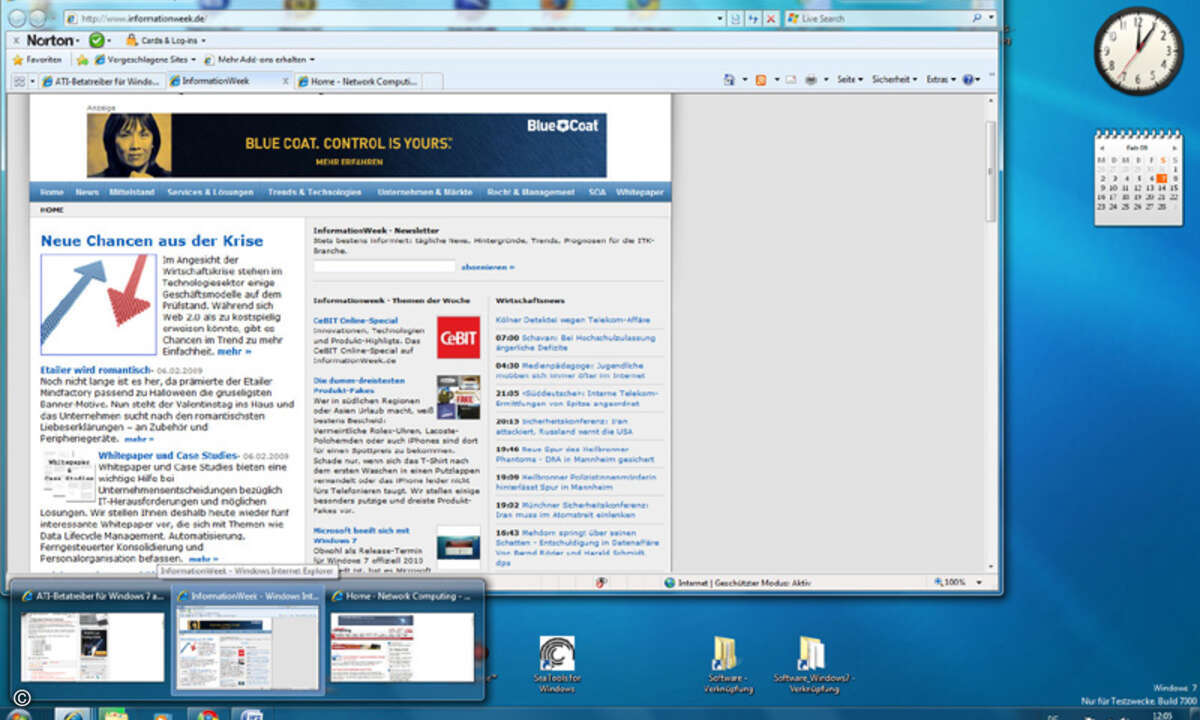Click the RSS feeds toolbar icon
The image size is (1200, 720).
point(761,80)
